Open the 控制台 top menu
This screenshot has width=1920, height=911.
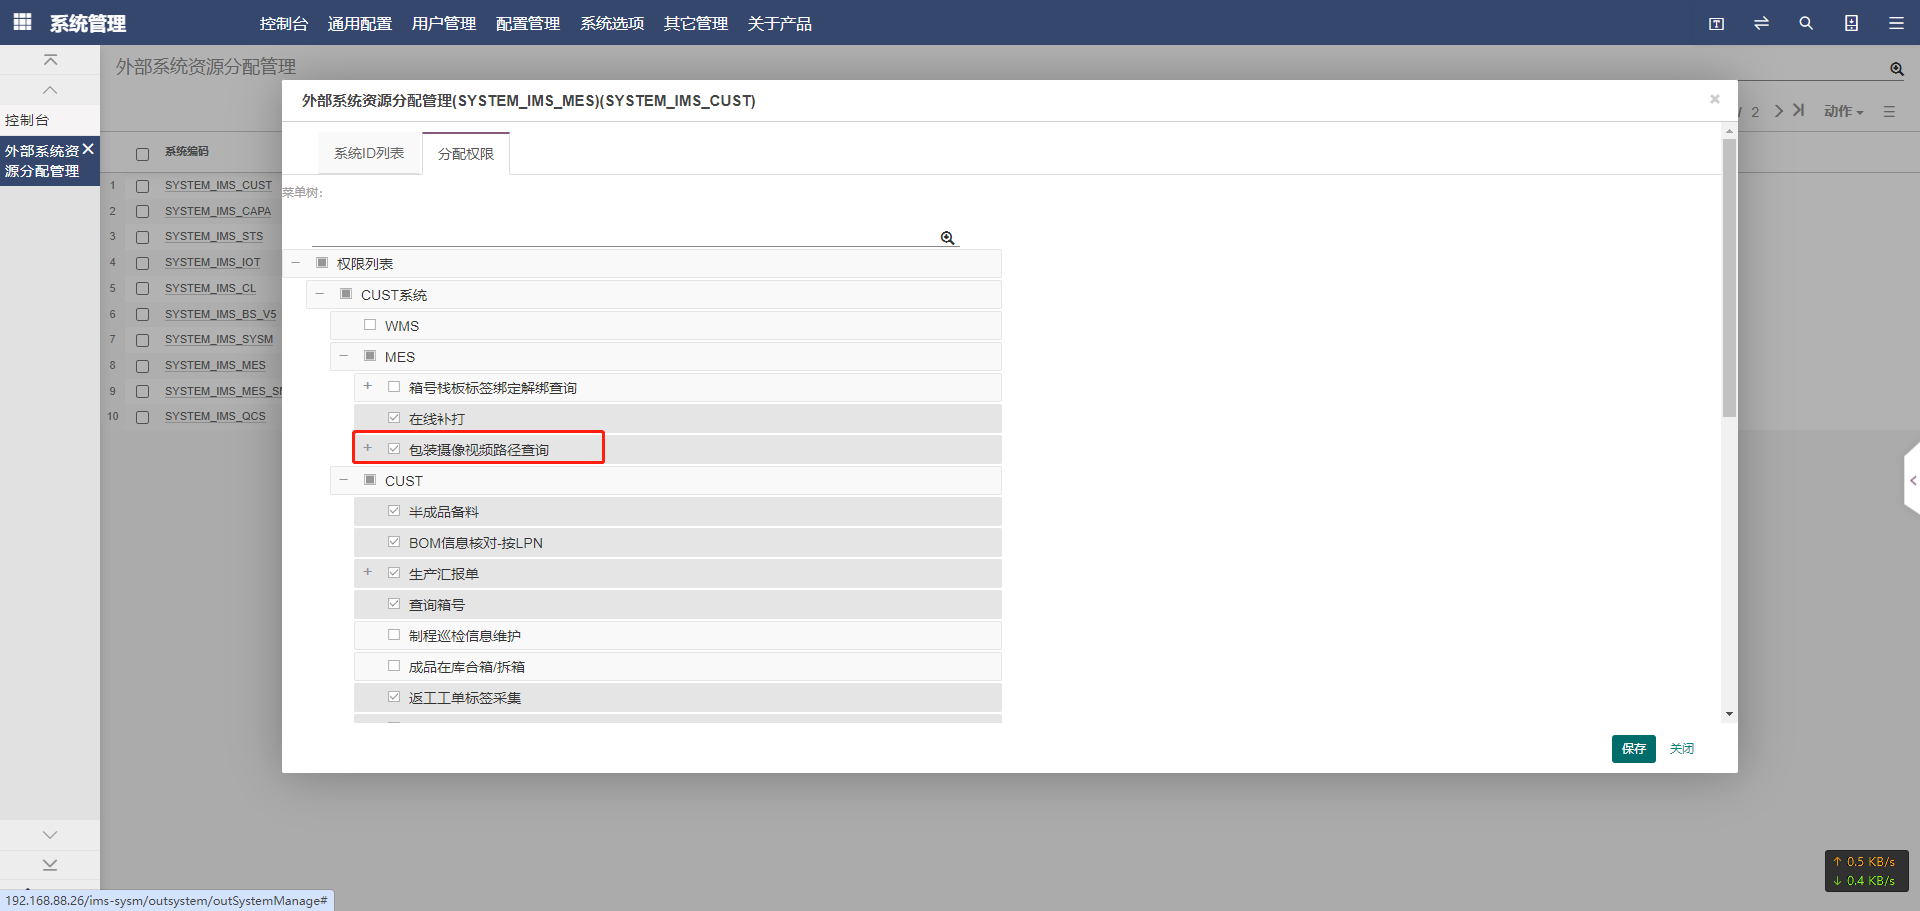284,23
